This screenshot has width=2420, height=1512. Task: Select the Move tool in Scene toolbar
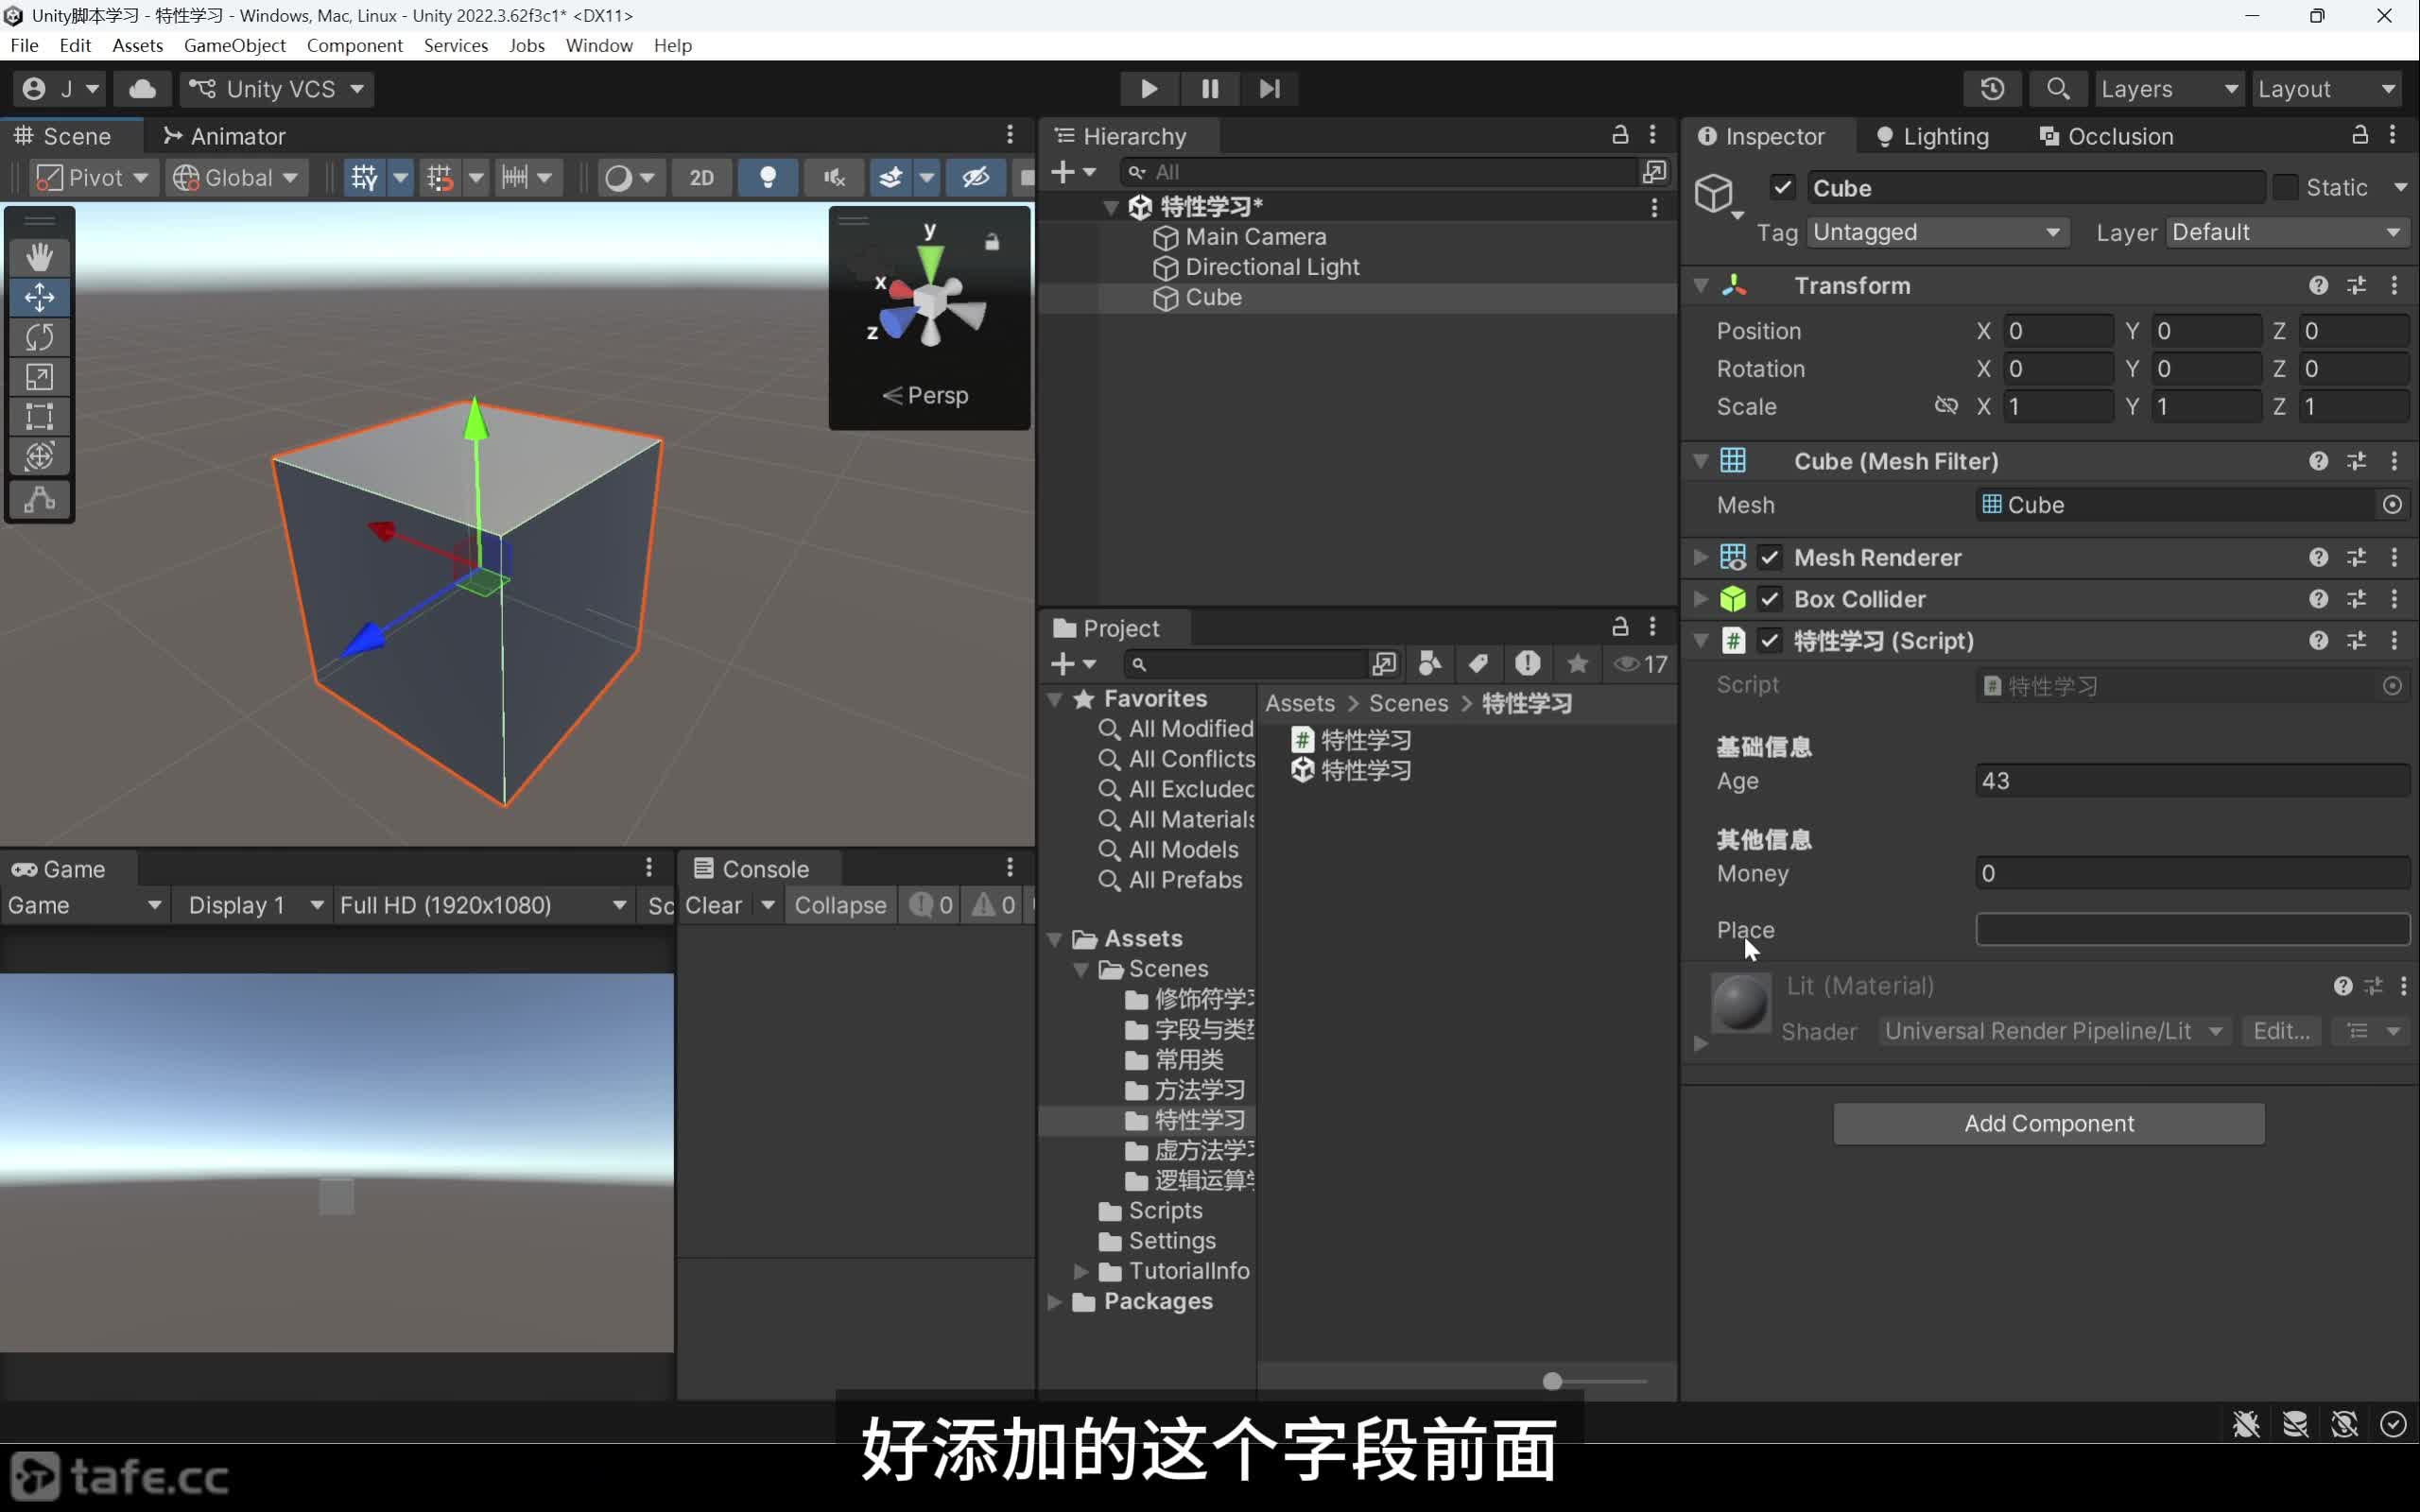coord(40,297)
